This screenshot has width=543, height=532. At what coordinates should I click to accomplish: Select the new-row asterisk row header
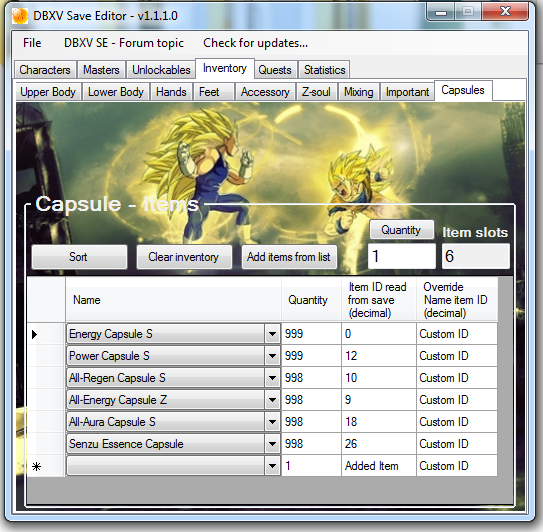(x=46, y=466)
